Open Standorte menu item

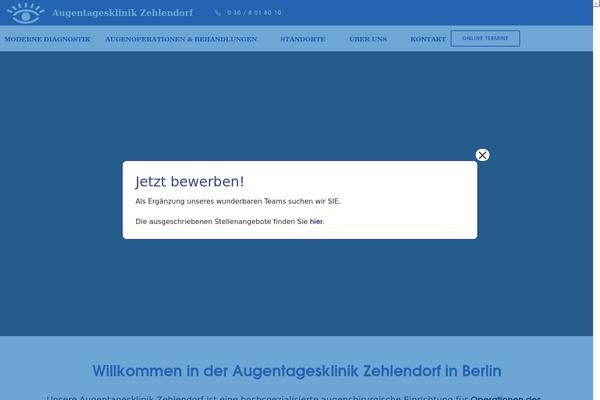point(303,39)
